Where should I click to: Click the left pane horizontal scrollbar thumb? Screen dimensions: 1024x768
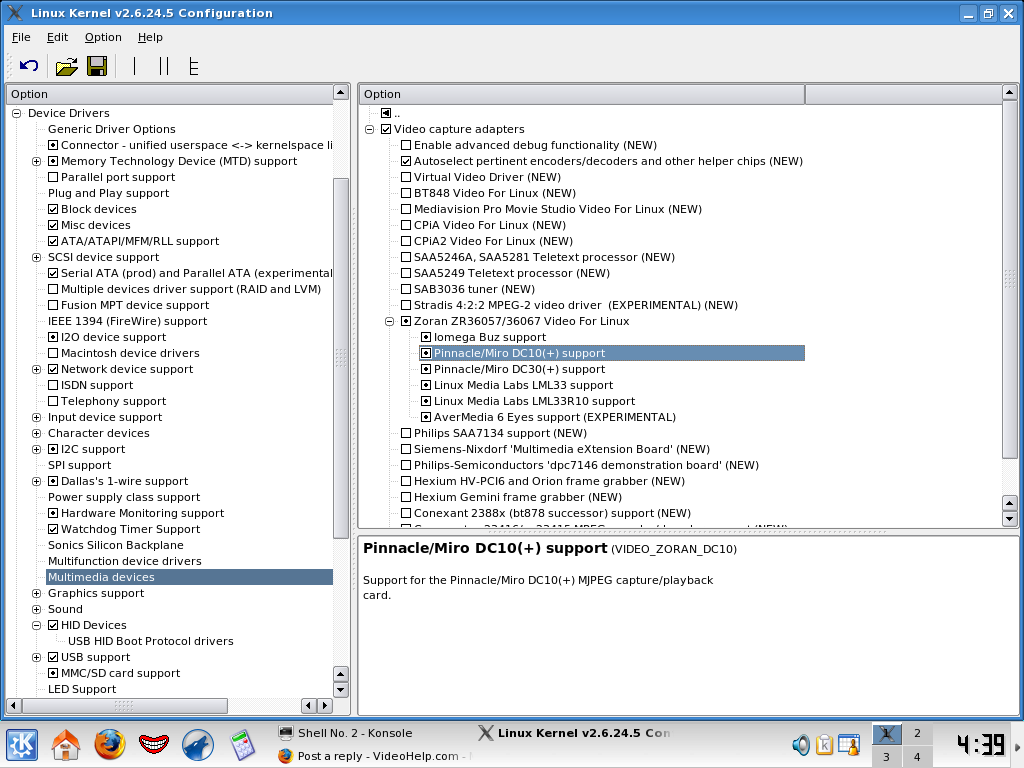pyautogui.click(x=124, y=706)
